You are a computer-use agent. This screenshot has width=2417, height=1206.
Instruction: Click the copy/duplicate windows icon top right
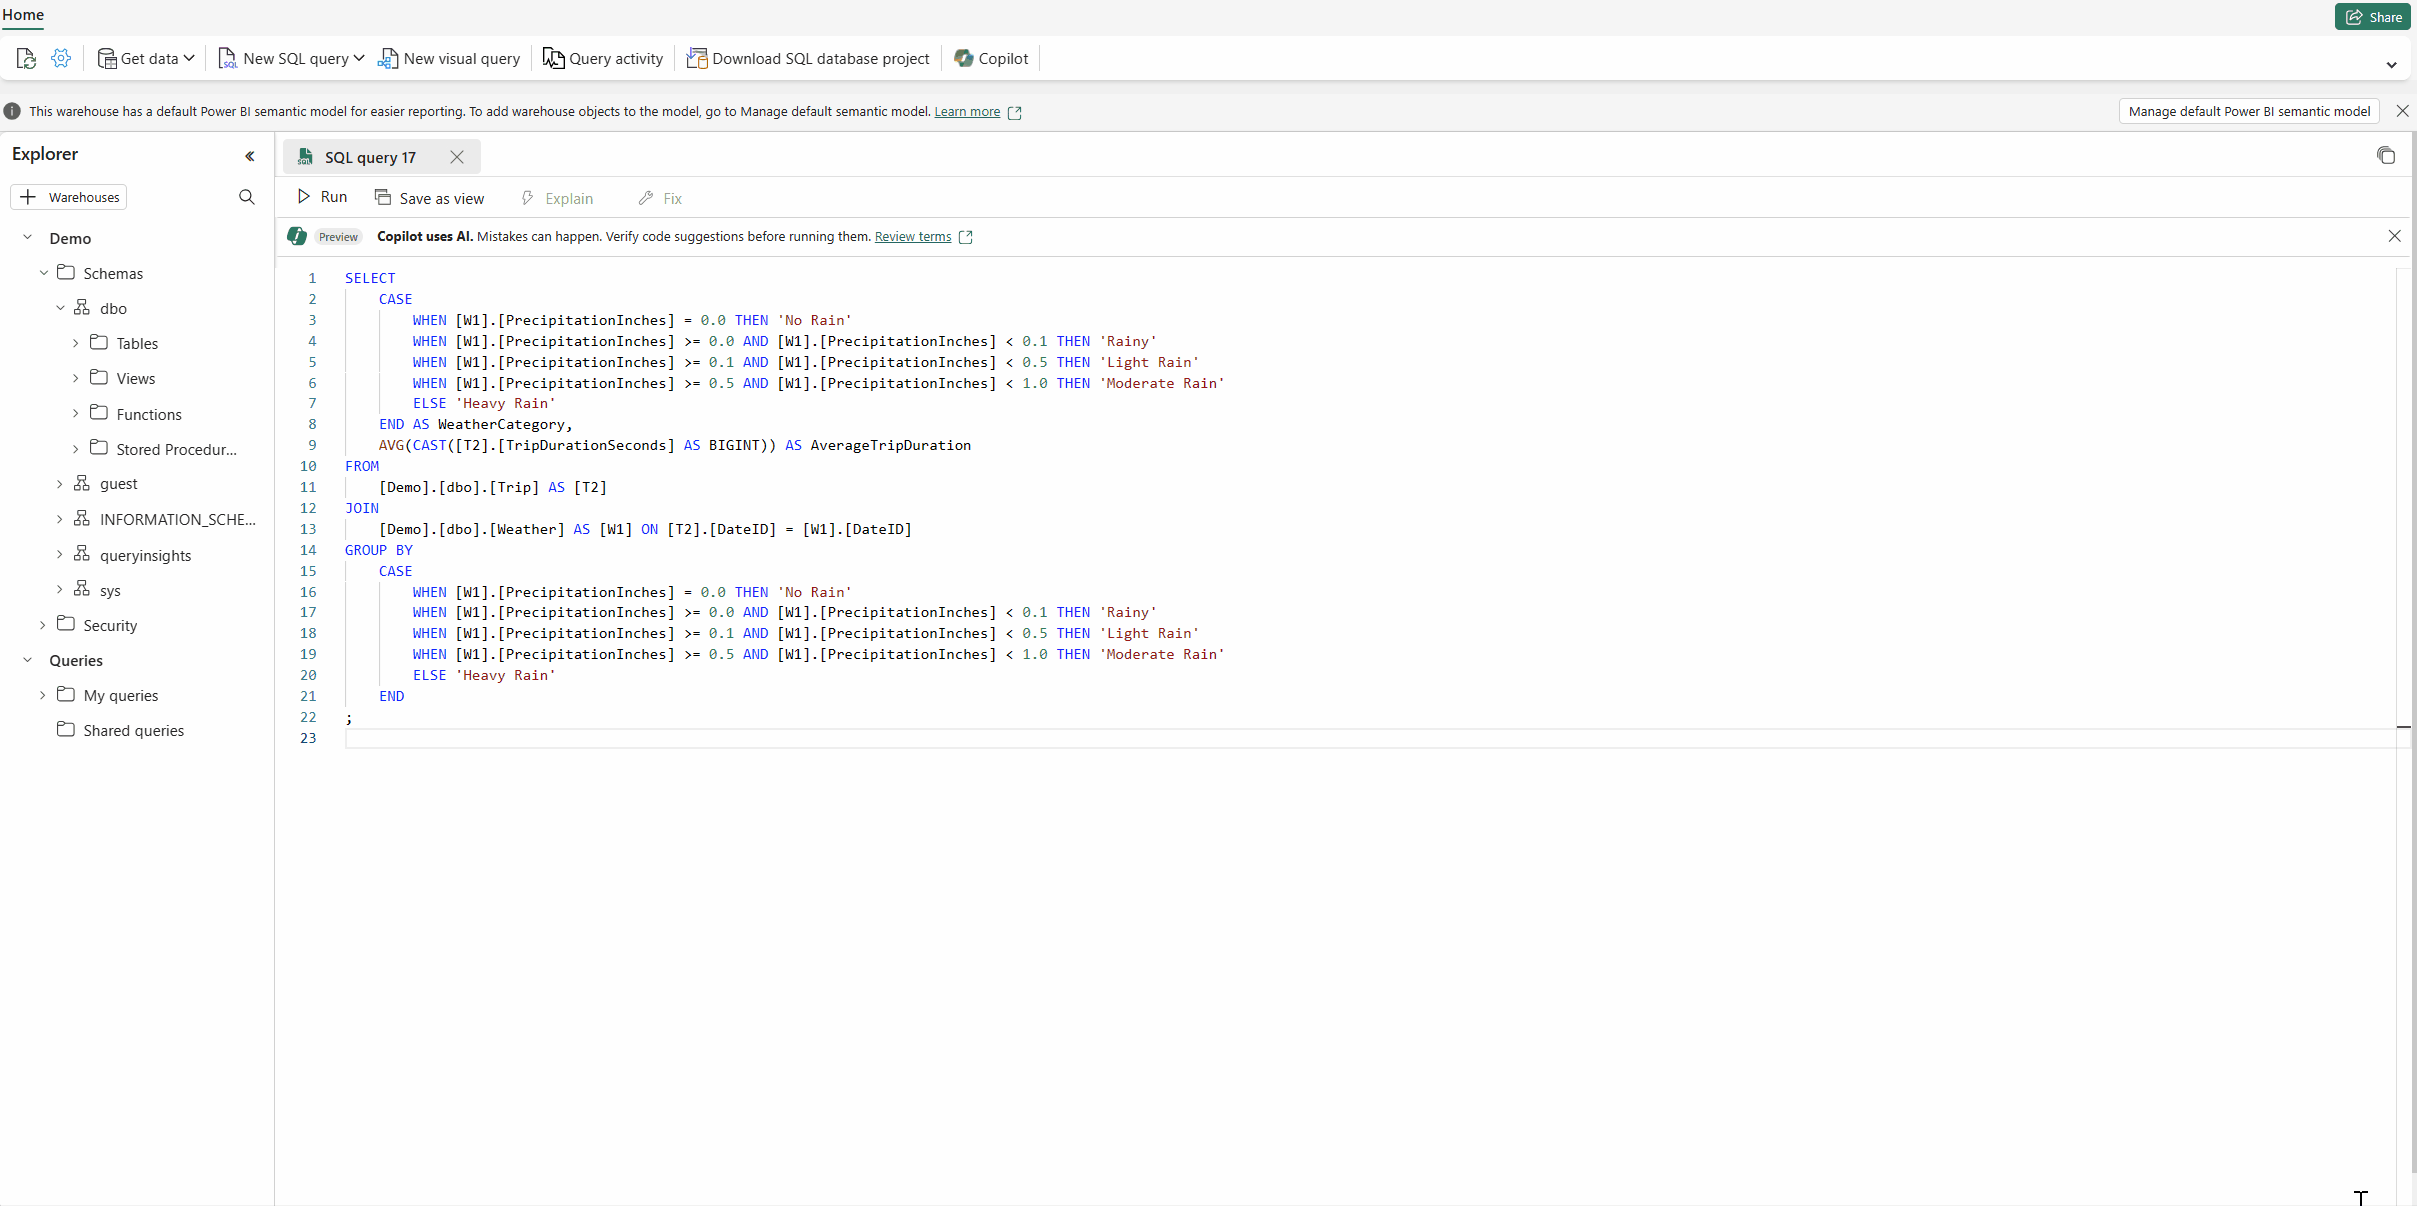[x=2386, y=155]
